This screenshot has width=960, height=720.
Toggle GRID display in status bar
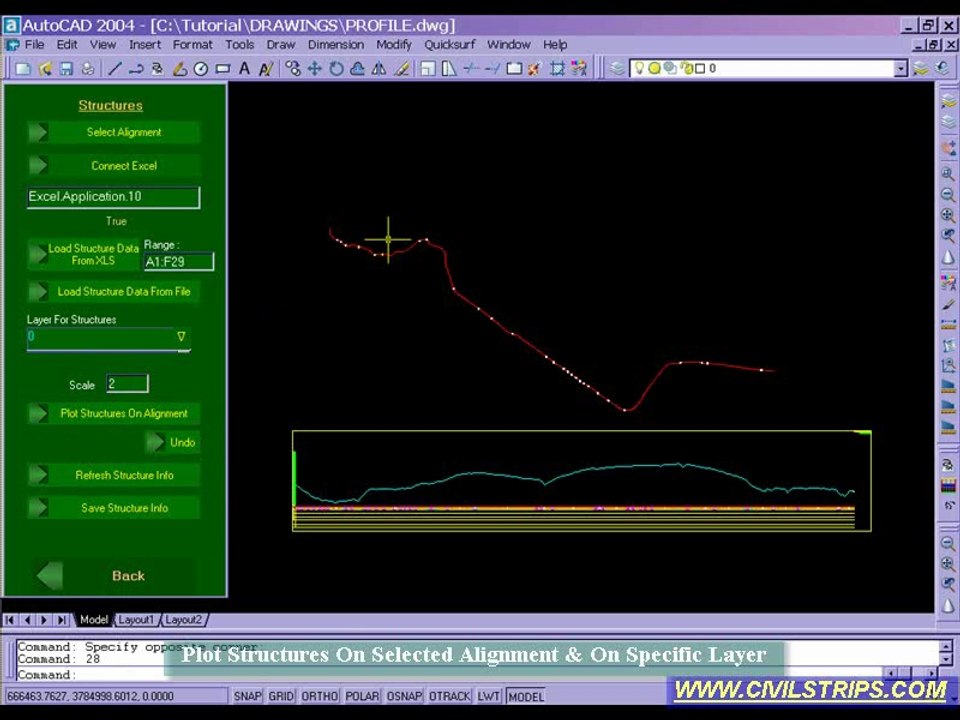coord(281,696)
